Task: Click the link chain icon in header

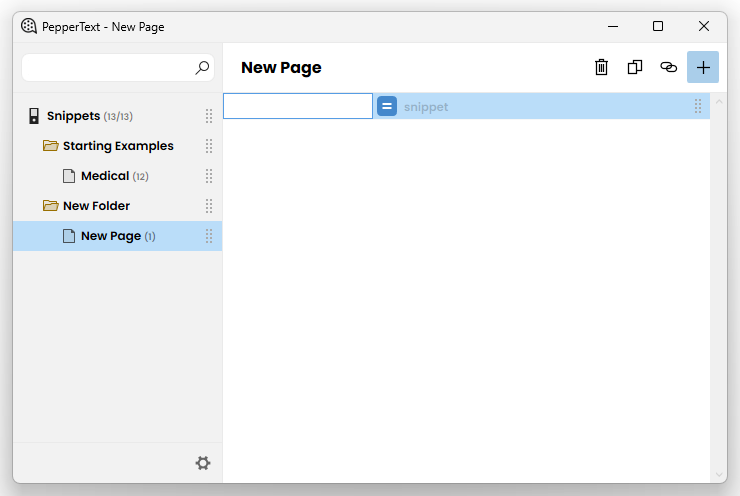Action: coord(668,67)
